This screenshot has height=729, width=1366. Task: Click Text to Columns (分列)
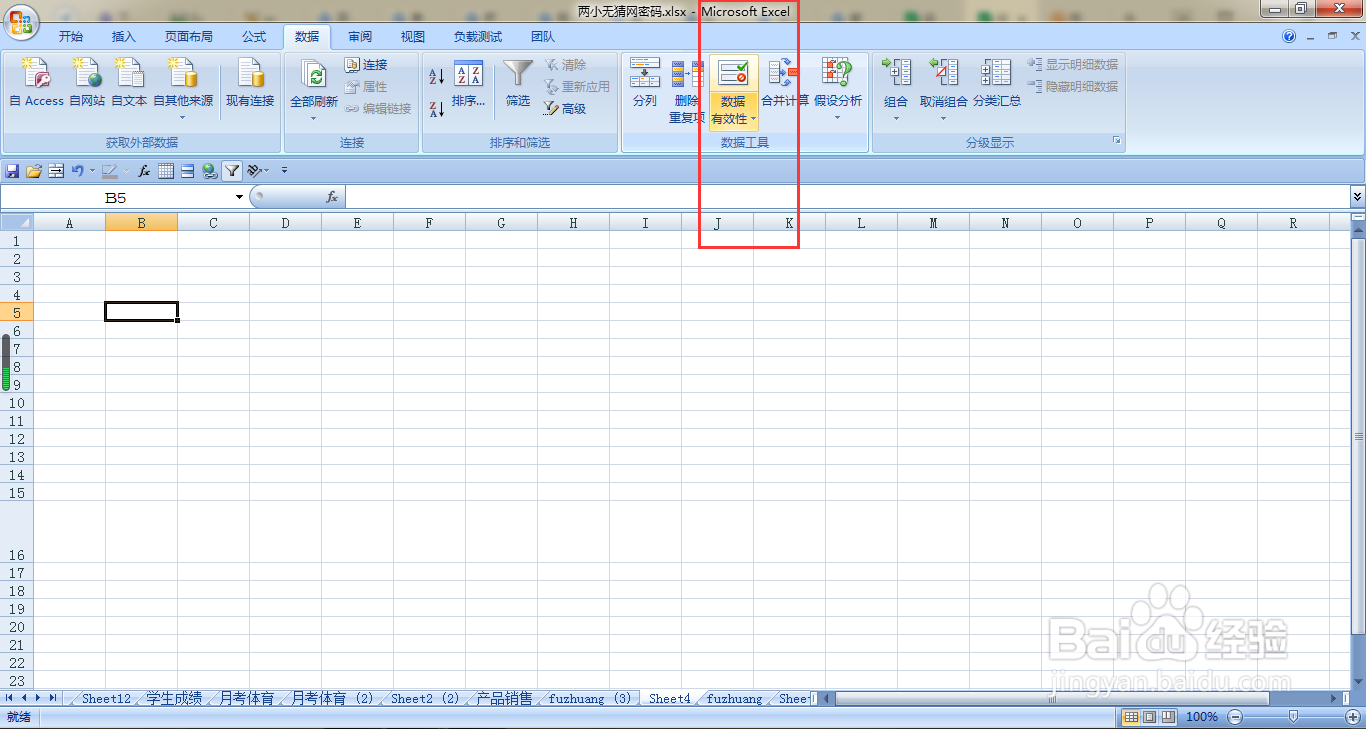click(645, 83)
